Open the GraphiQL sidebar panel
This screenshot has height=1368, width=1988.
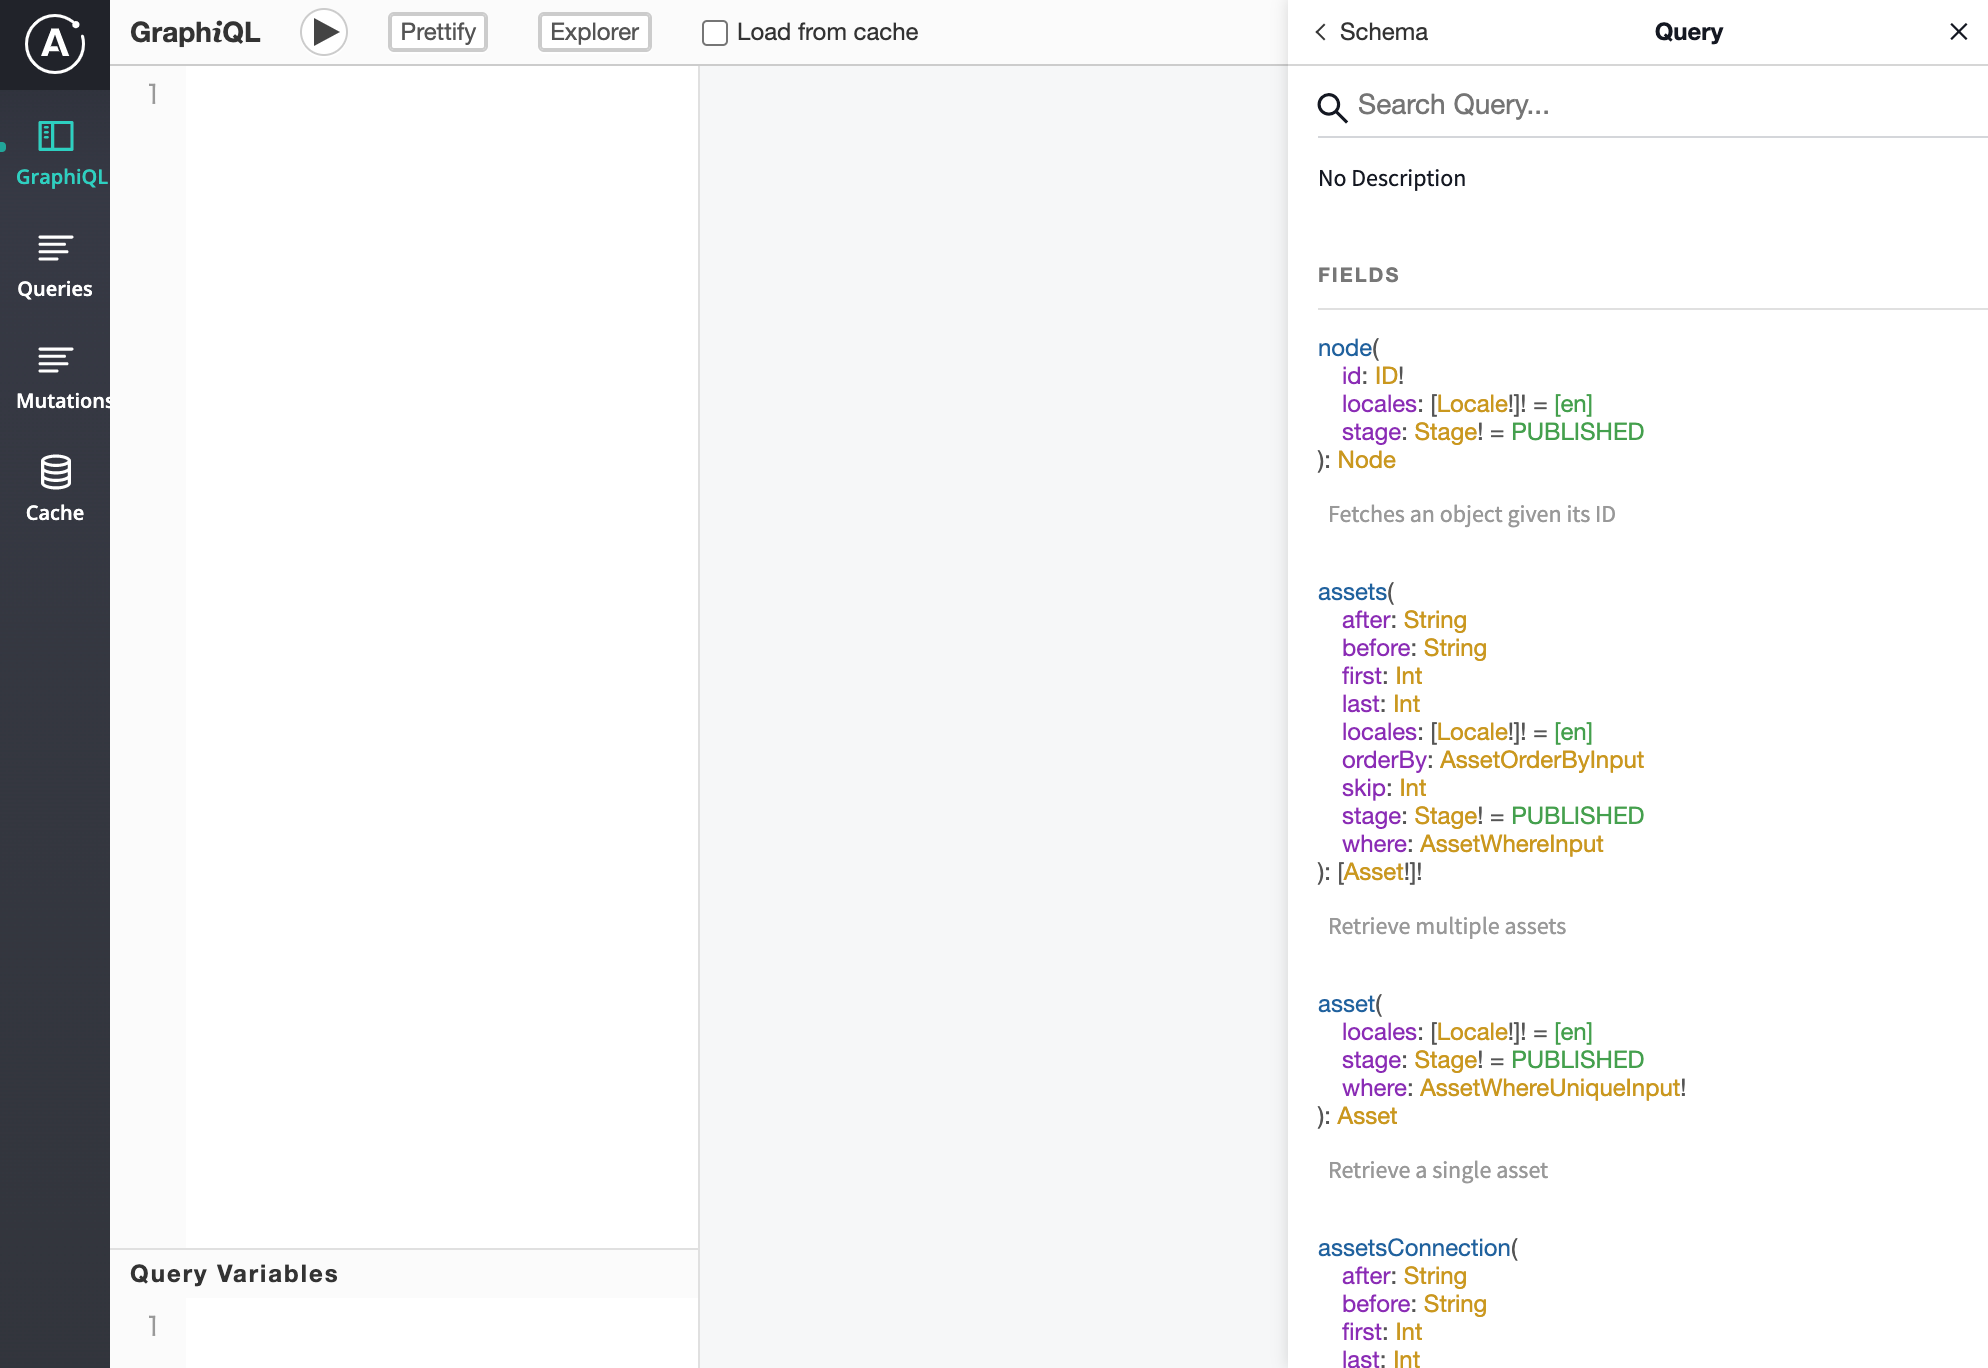click(x=55, y=153)
